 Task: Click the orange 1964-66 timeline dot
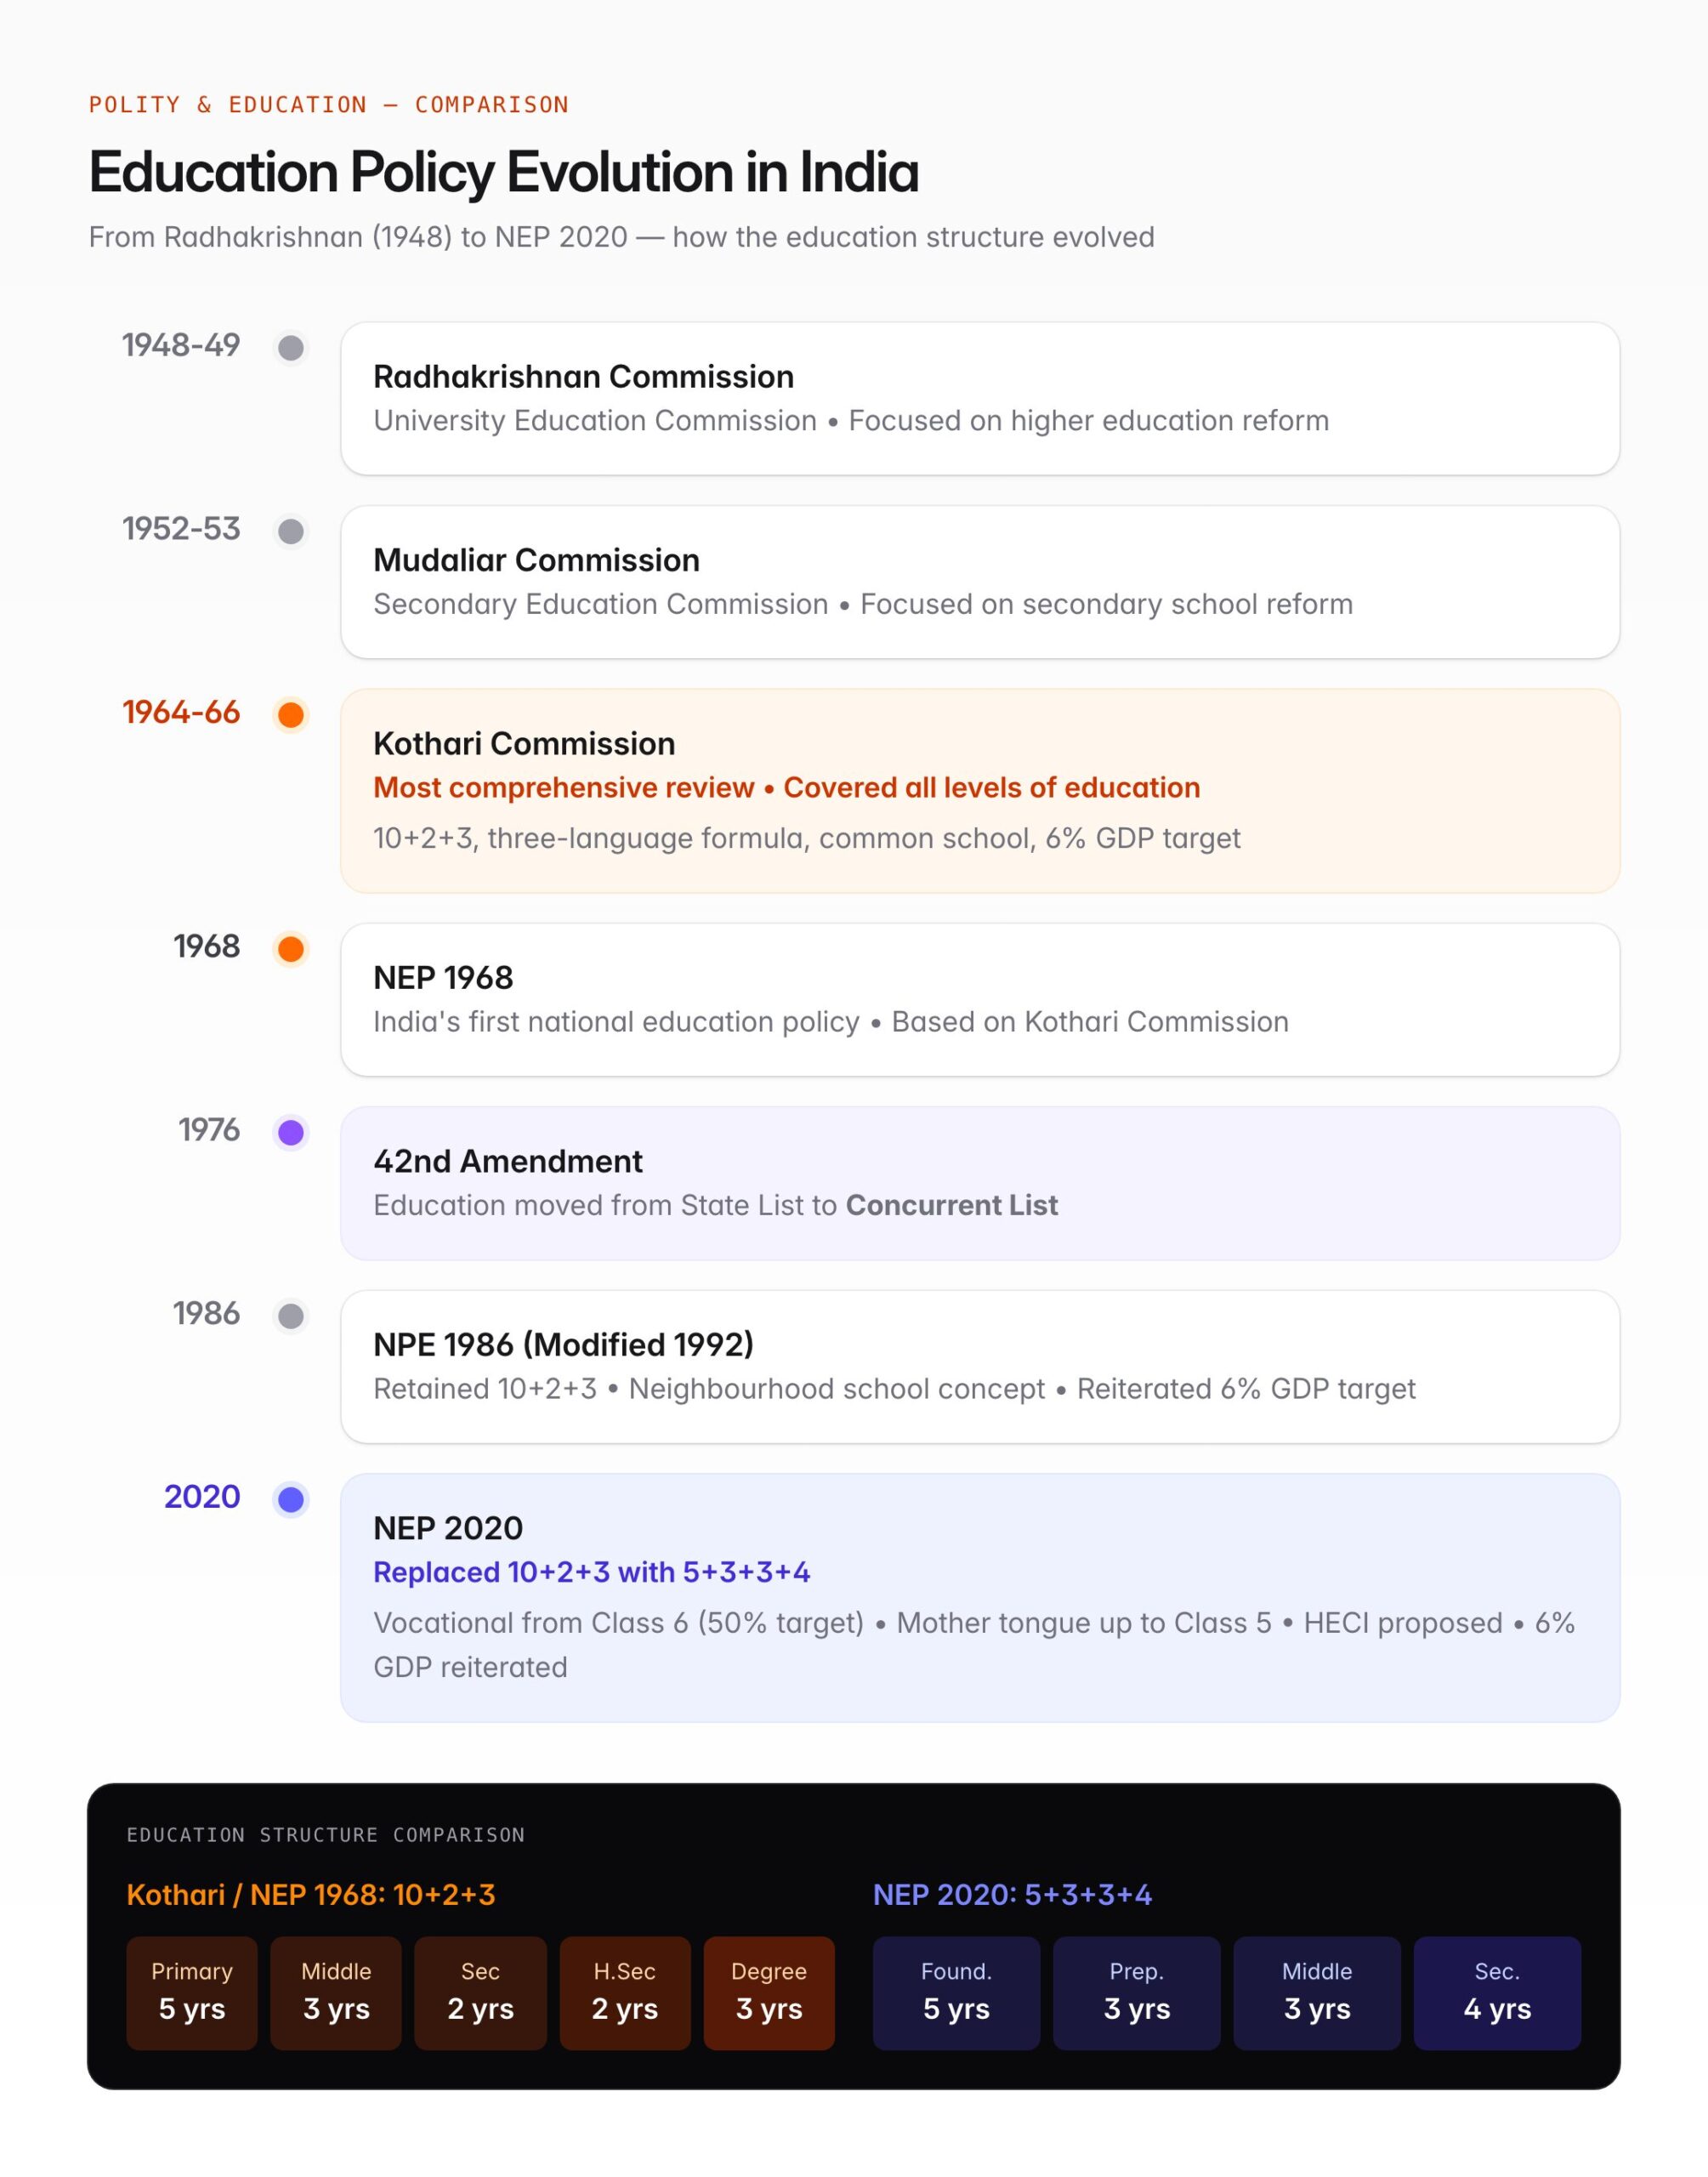291,715
